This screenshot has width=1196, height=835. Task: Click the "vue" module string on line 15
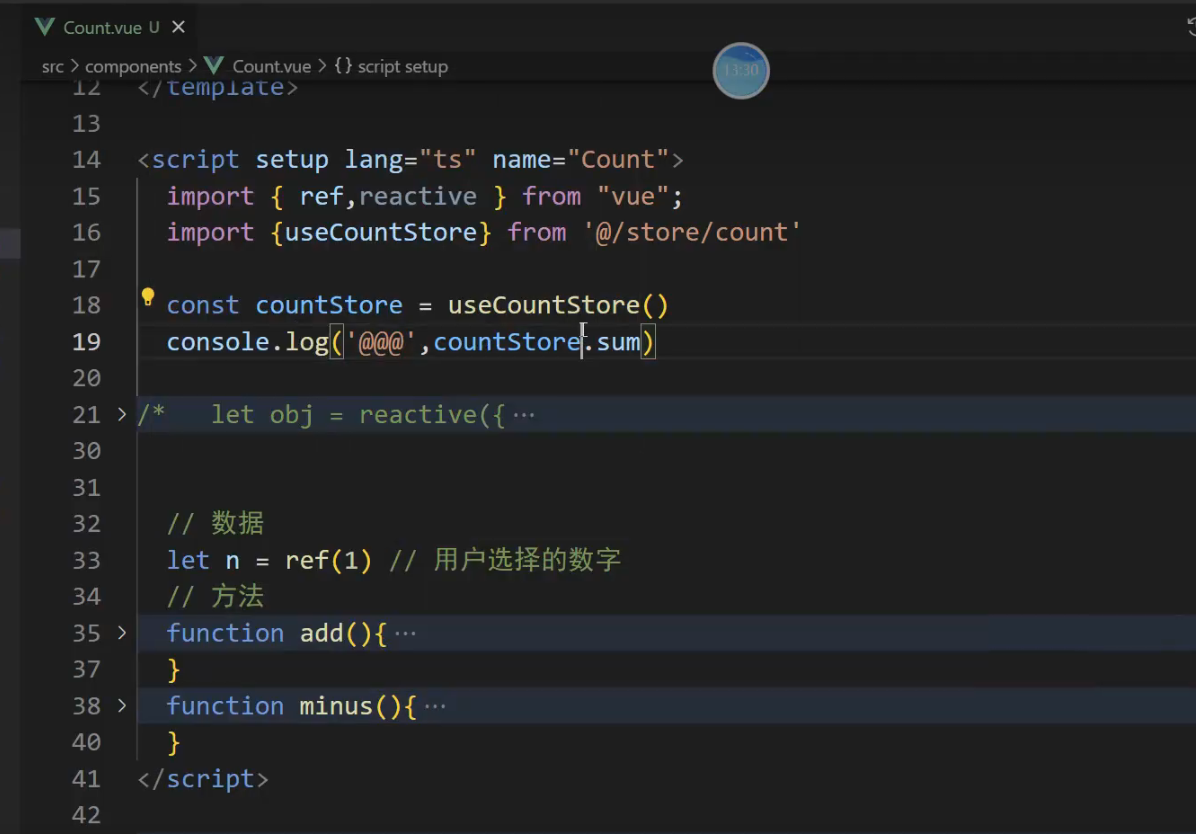633,196
